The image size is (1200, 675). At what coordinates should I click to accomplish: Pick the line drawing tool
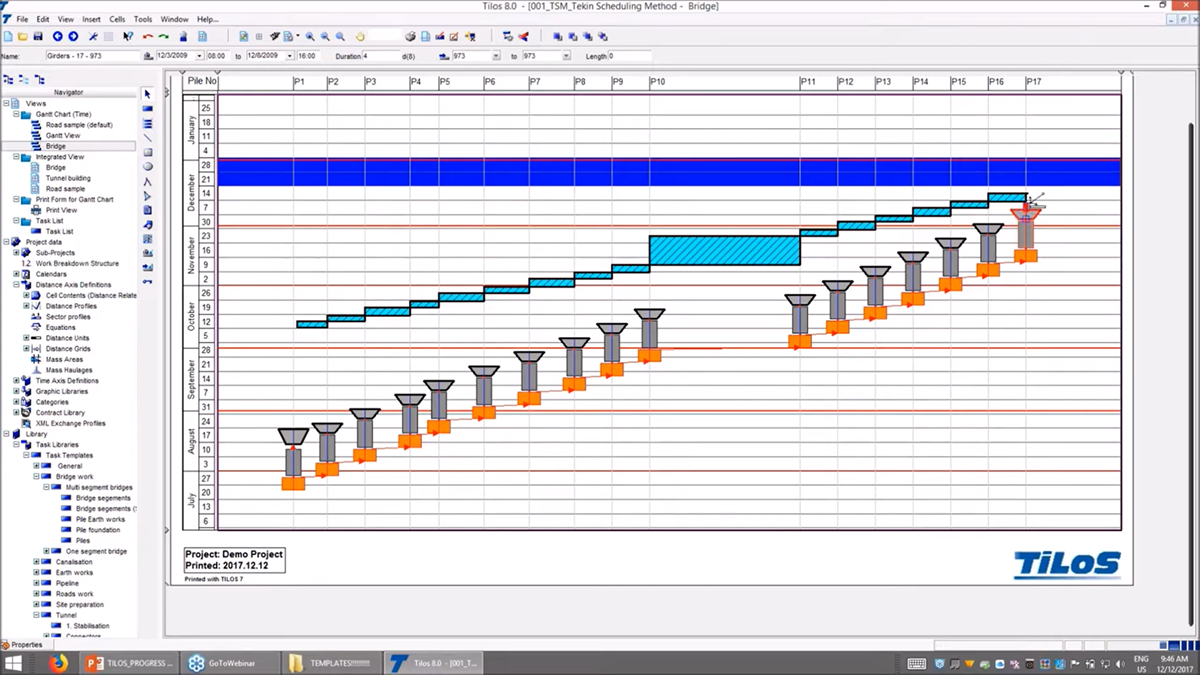[x=148, y=138]
